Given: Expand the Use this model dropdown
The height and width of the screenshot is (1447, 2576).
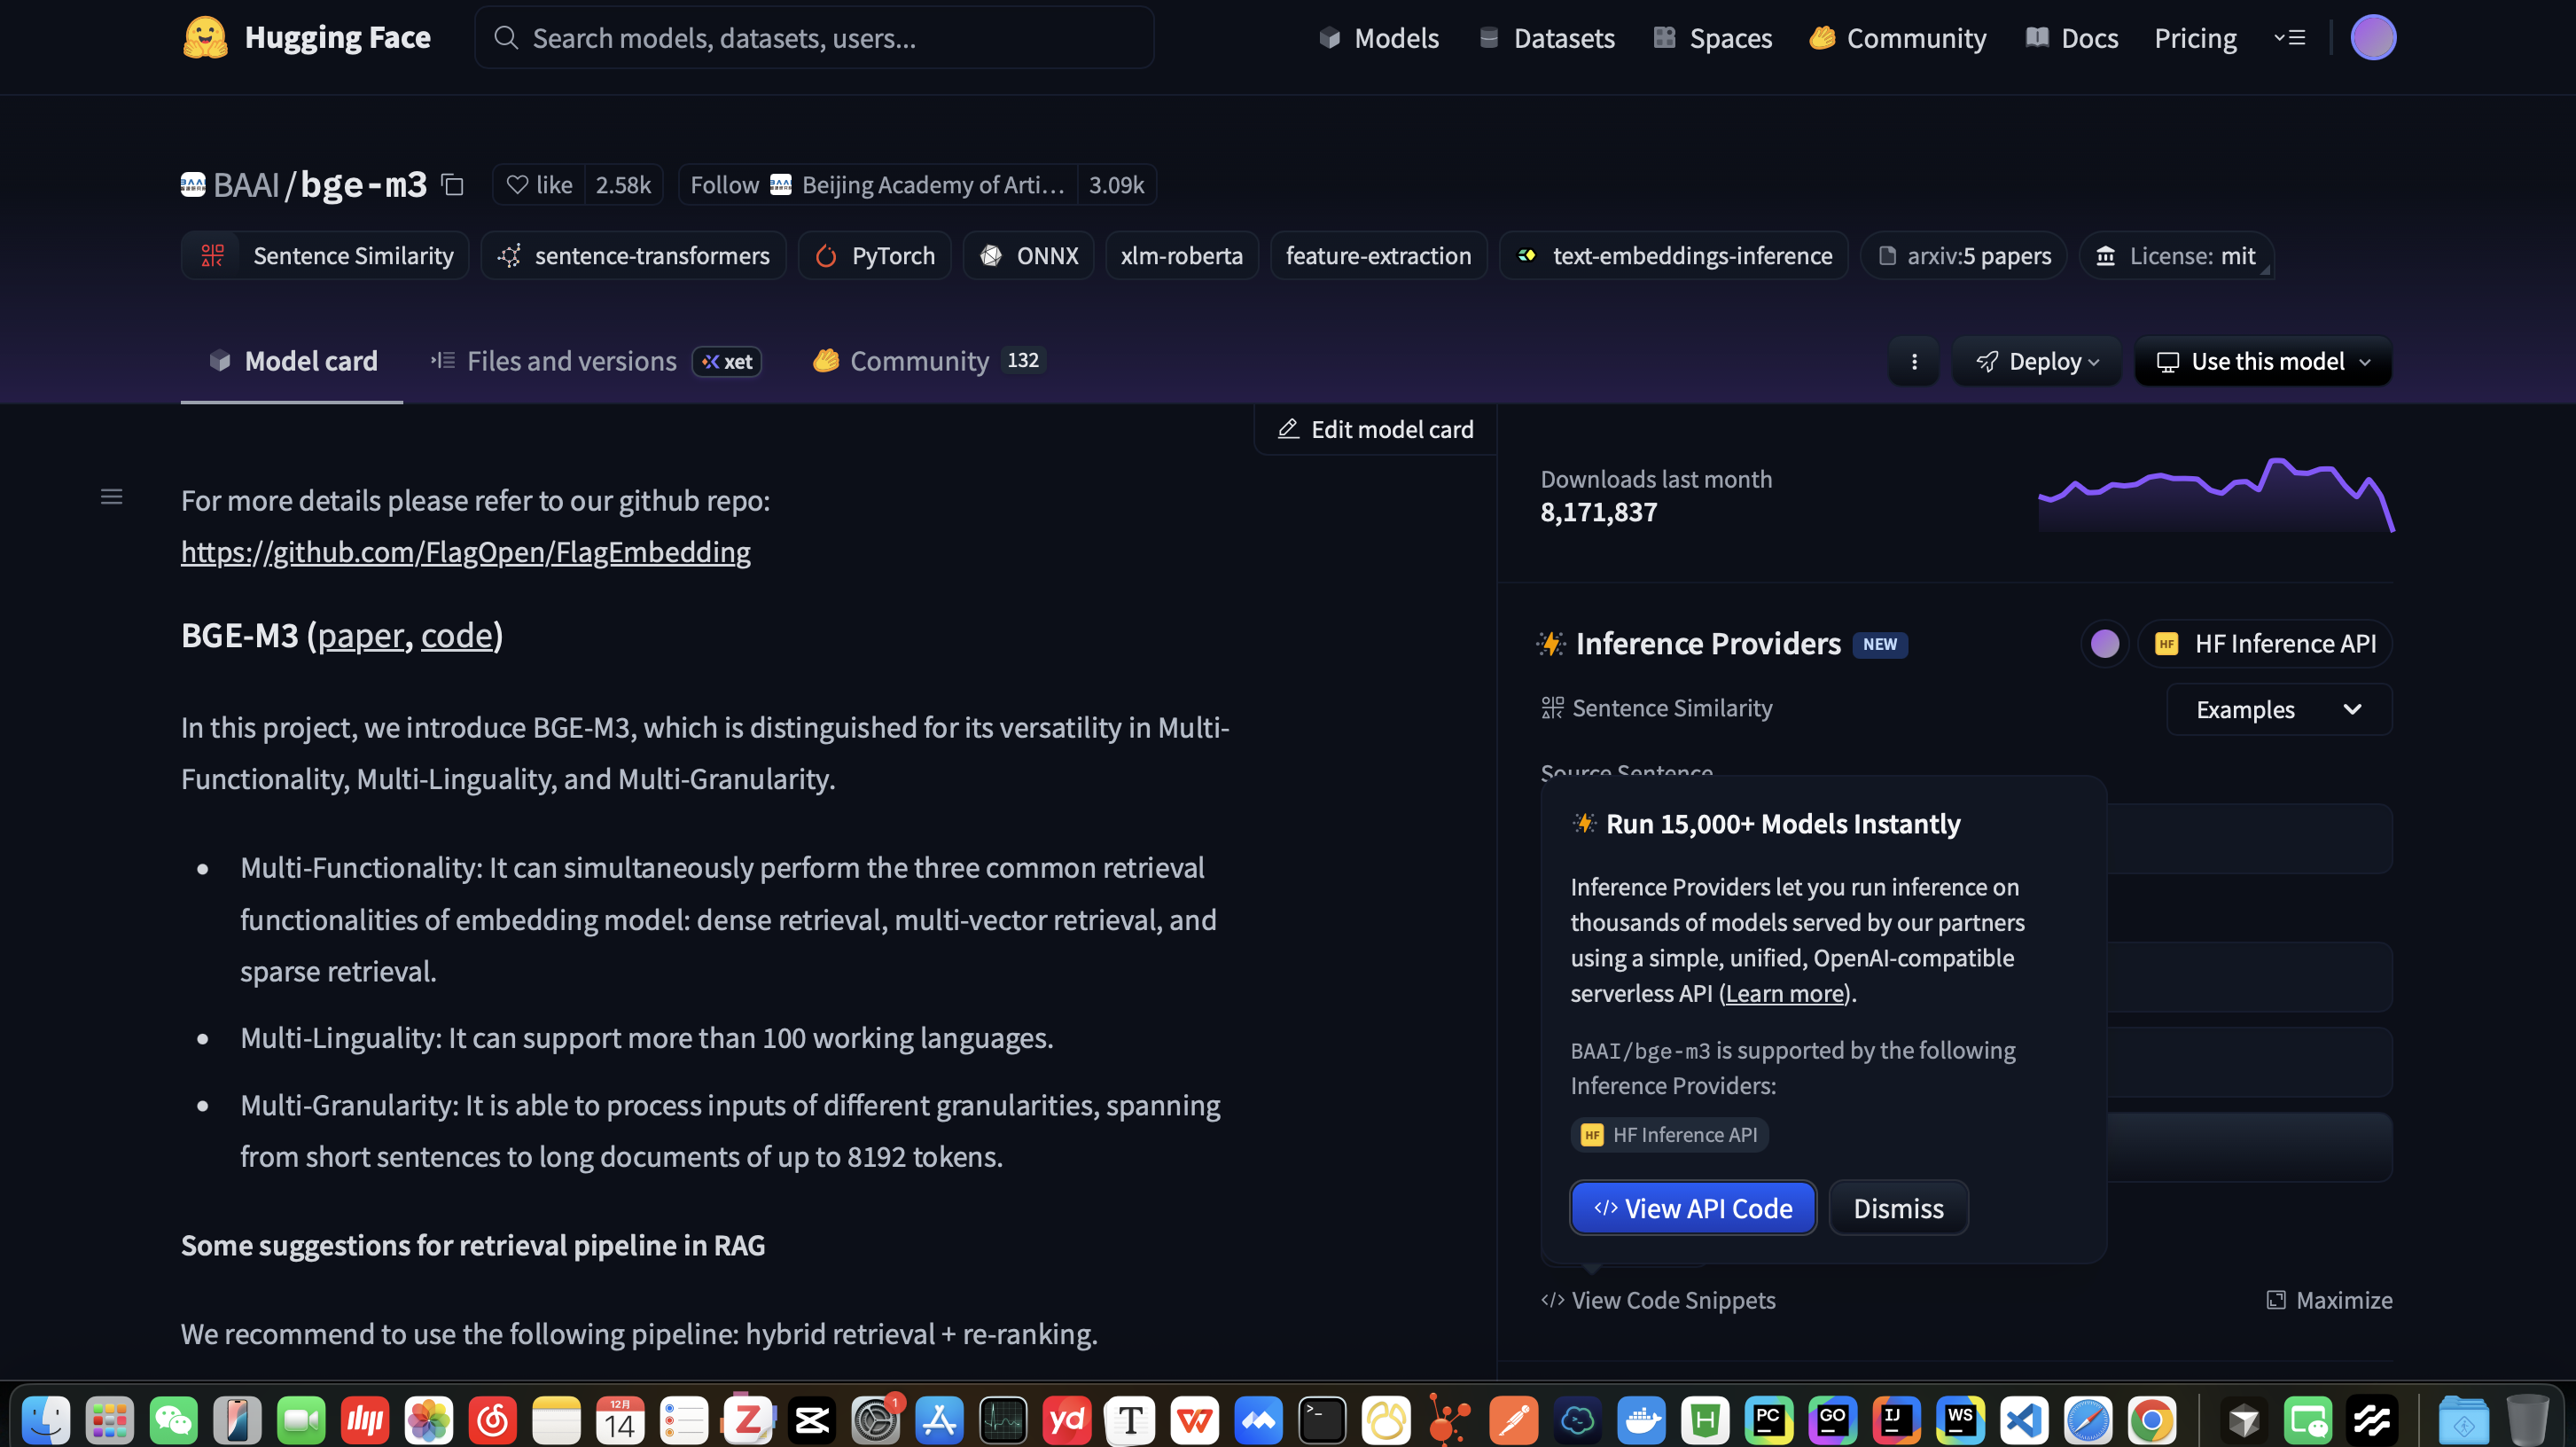Looking at the screenshot, I should (2263, 362).
